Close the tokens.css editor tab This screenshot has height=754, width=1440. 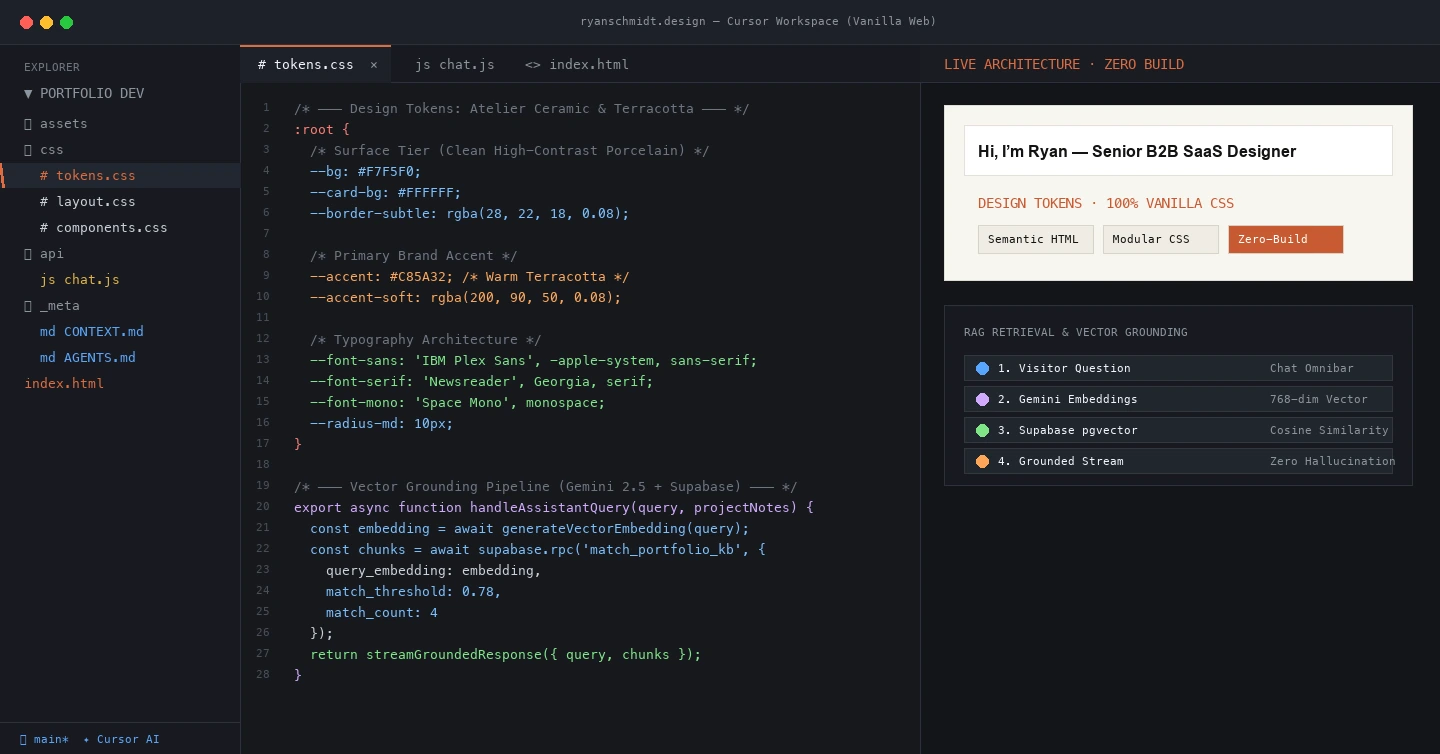[x=374, y=65]
